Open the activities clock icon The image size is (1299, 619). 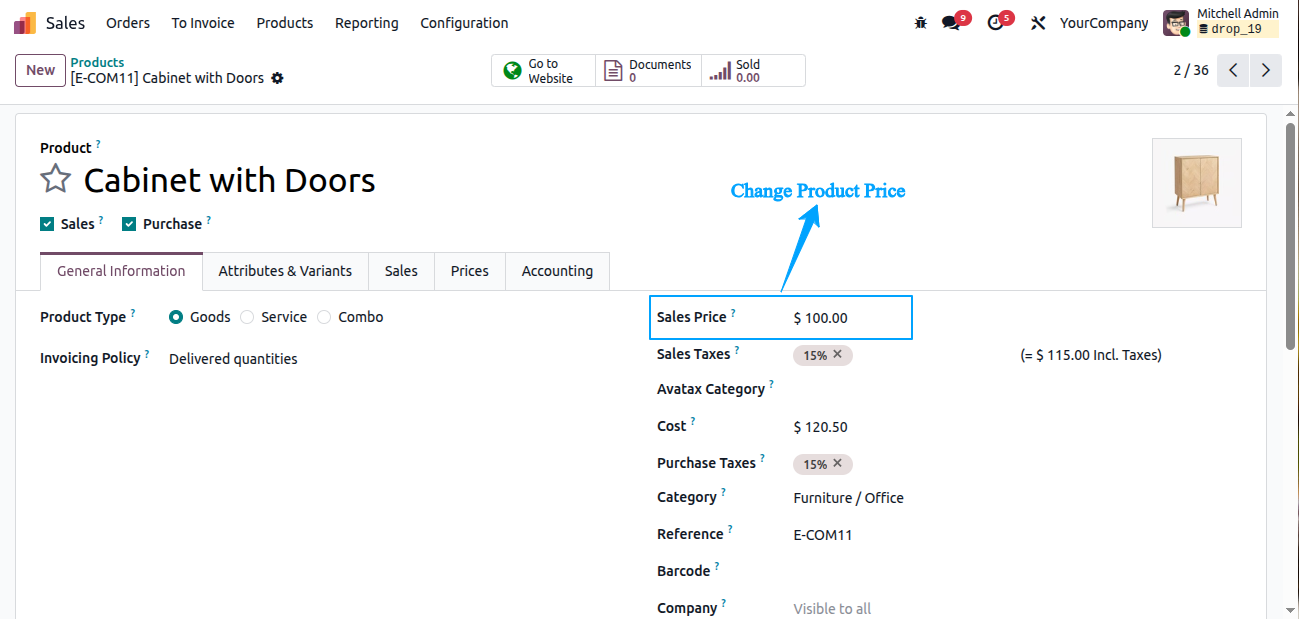pos(995,23)
